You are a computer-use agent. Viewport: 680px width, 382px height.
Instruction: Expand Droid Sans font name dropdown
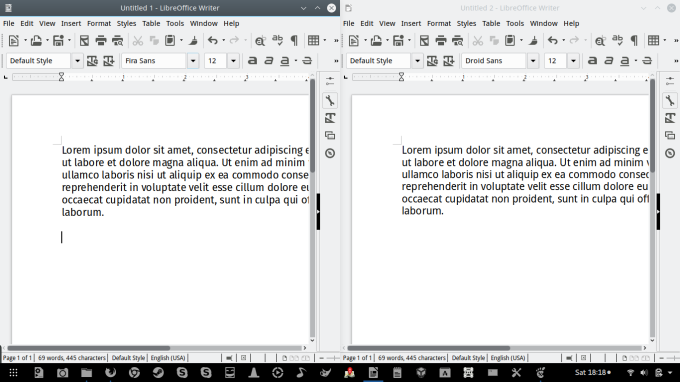pos(533,61)
